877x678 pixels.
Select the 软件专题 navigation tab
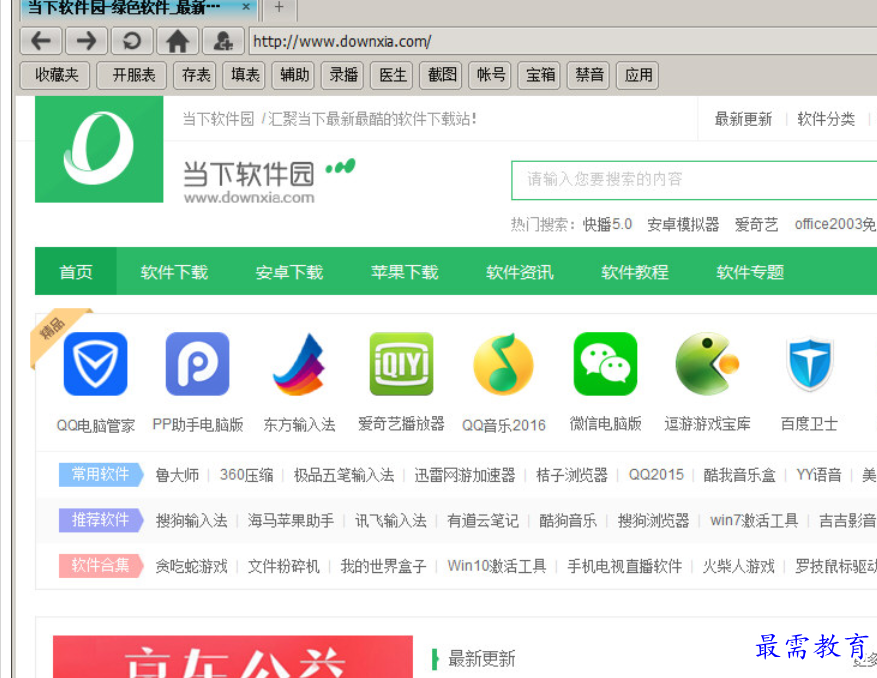coord(751,272)
